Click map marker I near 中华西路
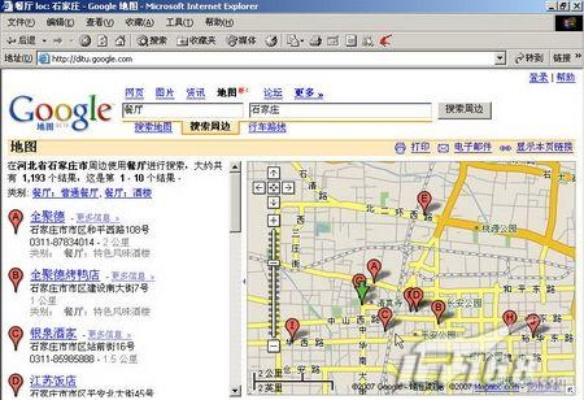 click(292, 328)
